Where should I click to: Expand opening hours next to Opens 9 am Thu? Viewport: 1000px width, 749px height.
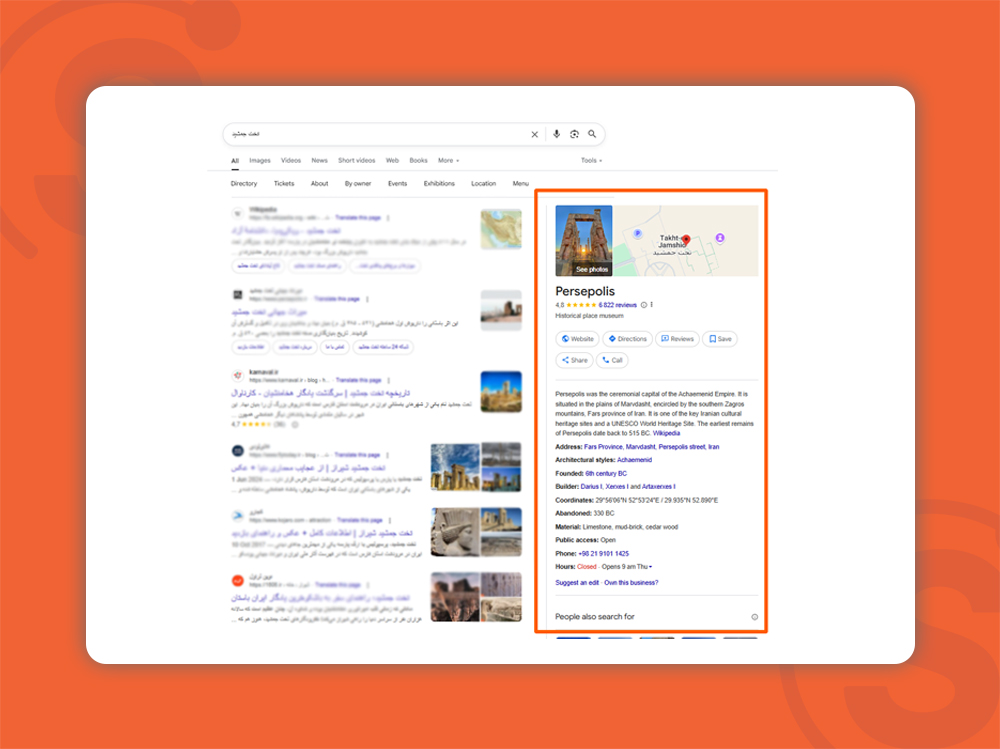[651, 567]
